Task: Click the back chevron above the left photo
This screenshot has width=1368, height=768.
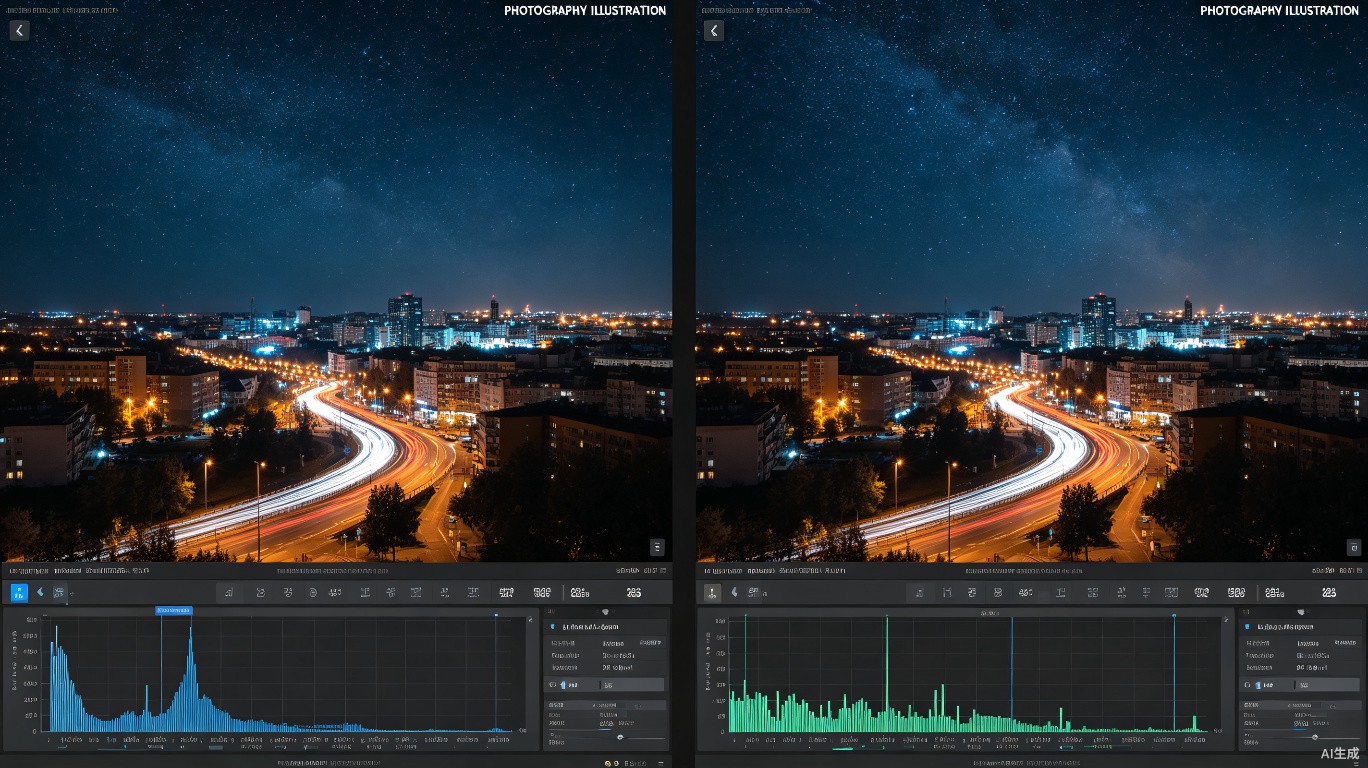Action: pyautogui.click(x=19, y=30)
